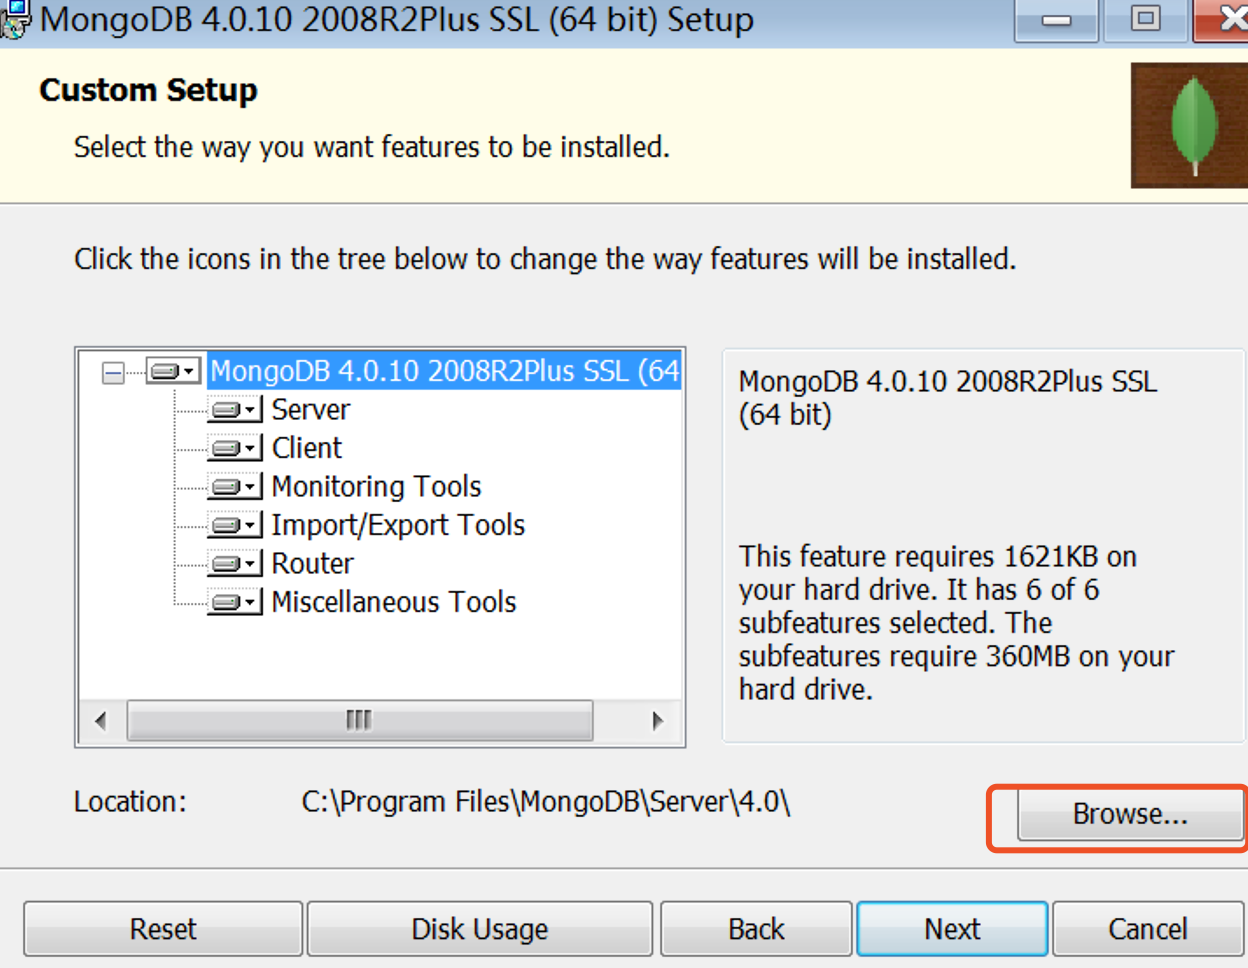The image size is (1248, 968).
Task: Select the Import/Export Tools feature label
Action: (x=398, y=525)
